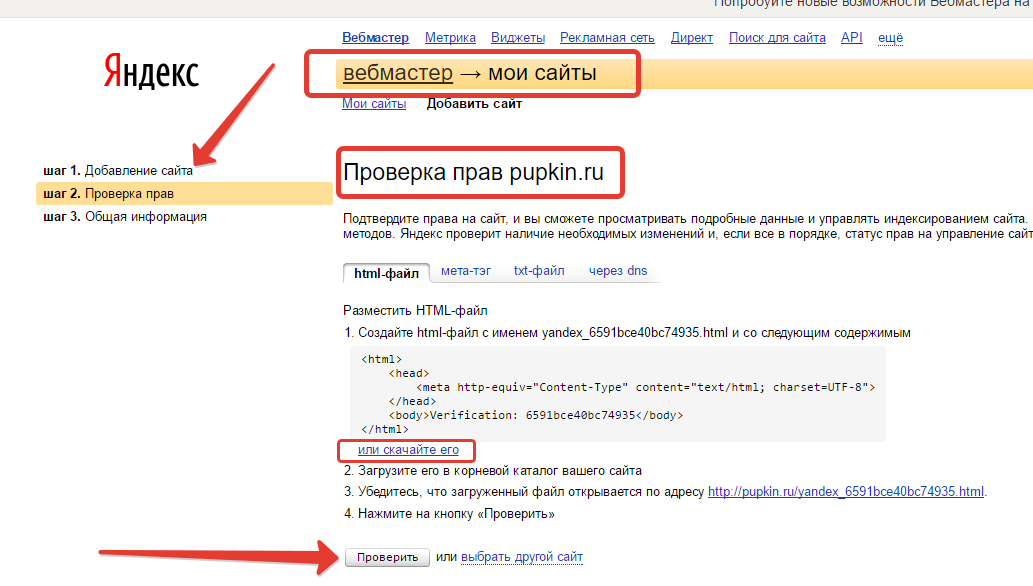This screenshot has width=1033, height=586.
Task: Select step шаг 1. Добавление сайта
Action: coord(118,171)
